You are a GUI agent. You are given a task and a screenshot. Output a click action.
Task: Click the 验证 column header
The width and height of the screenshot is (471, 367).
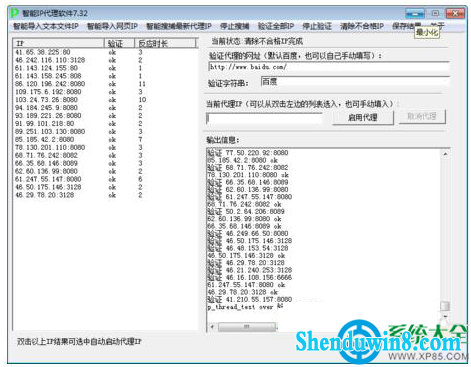click(119, 43)
